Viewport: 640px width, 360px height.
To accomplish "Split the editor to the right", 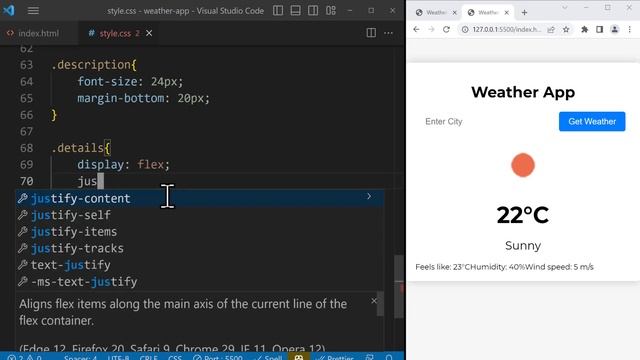I will coord(371,33).
